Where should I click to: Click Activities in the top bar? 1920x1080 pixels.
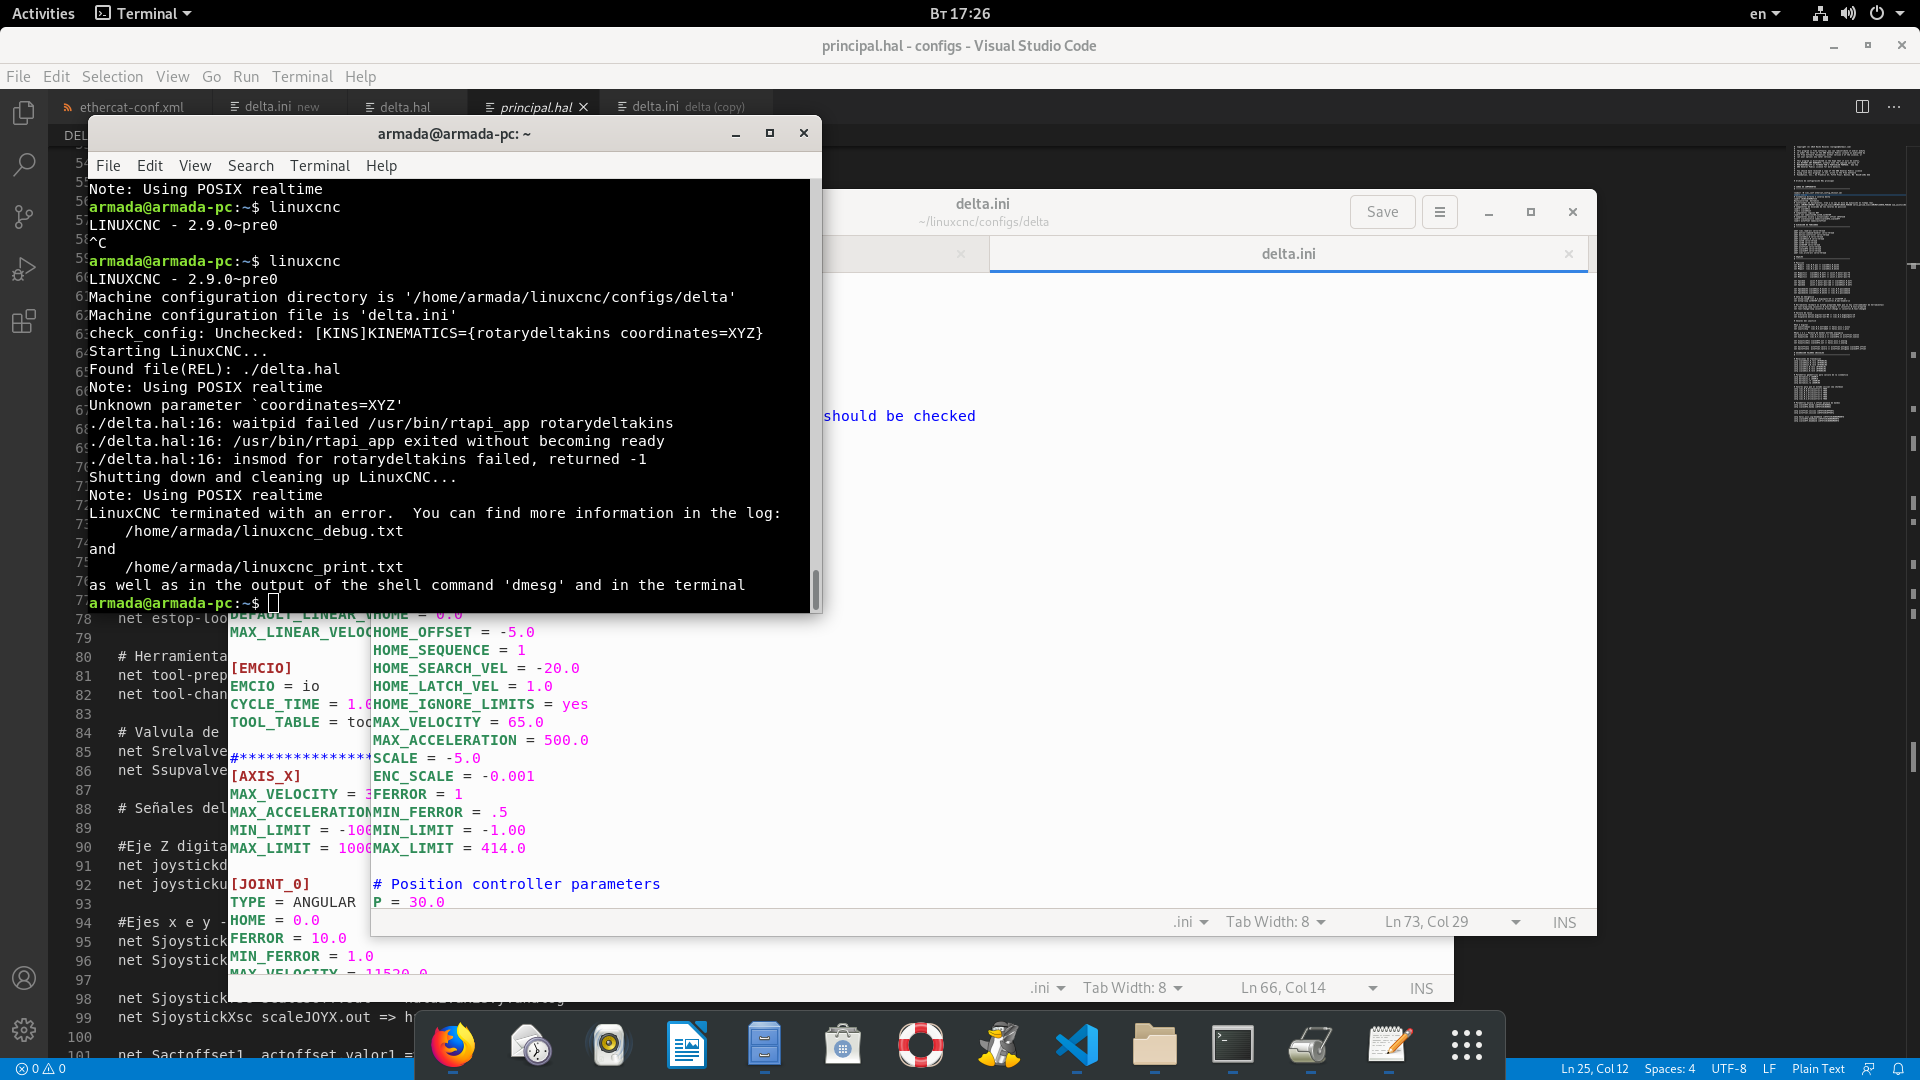pos(43,14)
